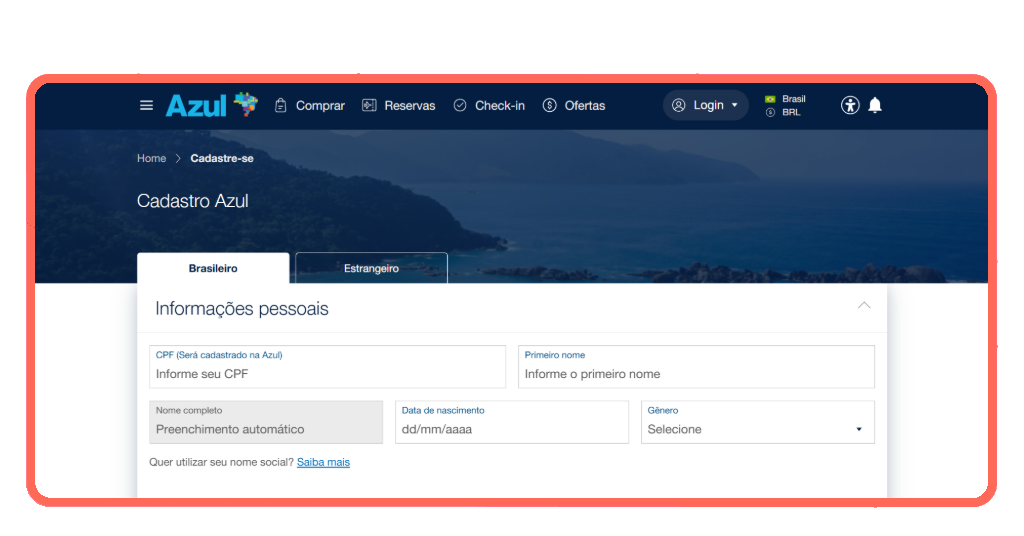Click the CPF input field

(x=327, y=367)
